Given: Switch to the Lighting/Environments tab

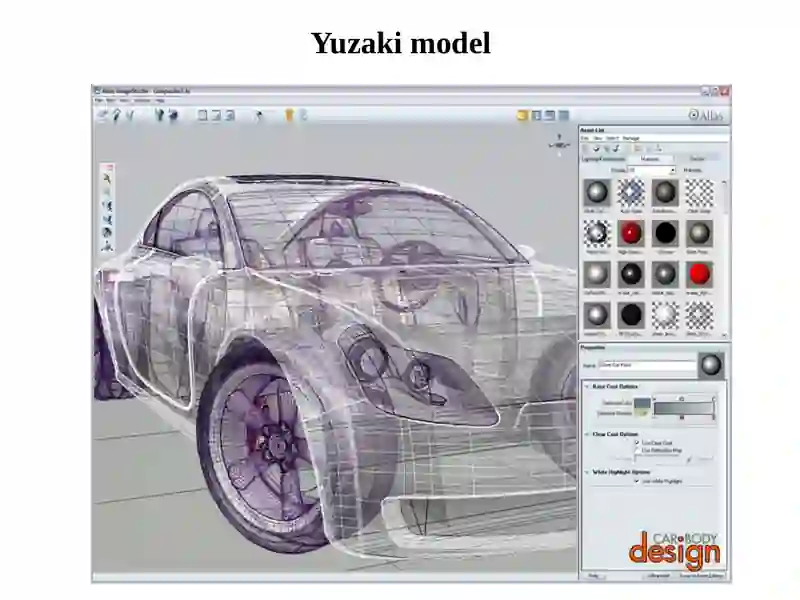Looking at the screenshot, I should 603,159.
